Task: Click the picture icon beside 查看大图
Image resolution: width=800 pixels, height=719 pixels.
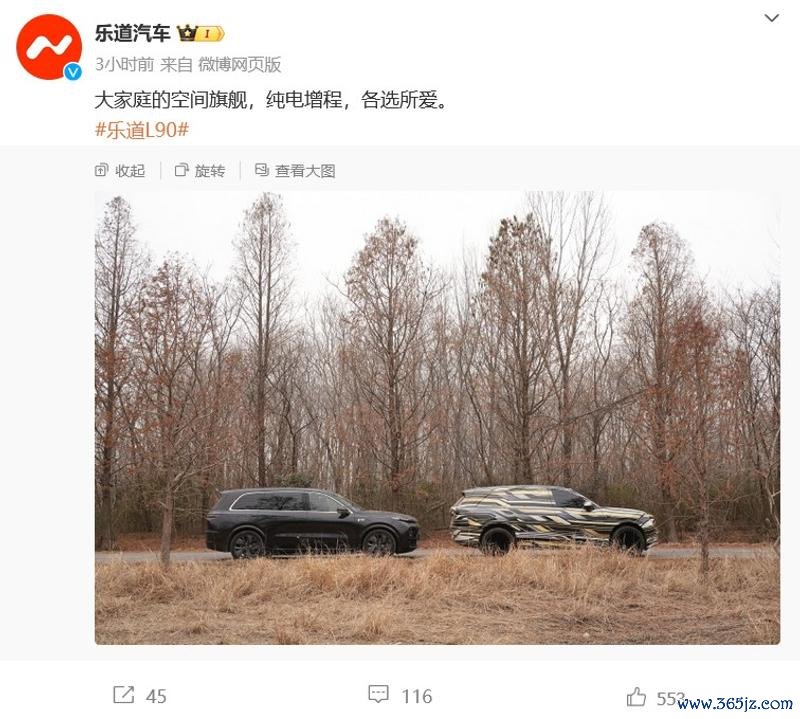Action: (x=262, y=170)
